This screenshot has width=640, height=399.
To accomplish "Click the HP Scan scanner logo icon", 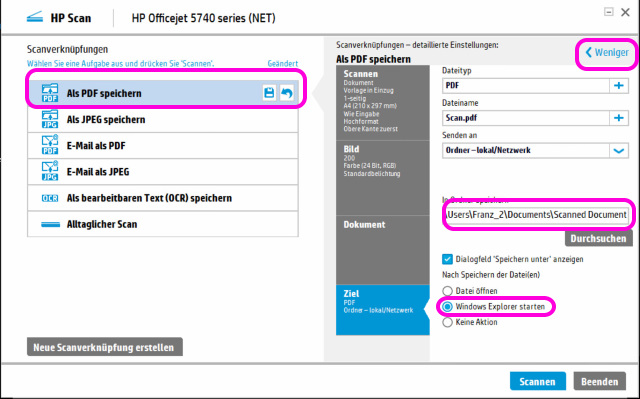I will coord(35,18).
